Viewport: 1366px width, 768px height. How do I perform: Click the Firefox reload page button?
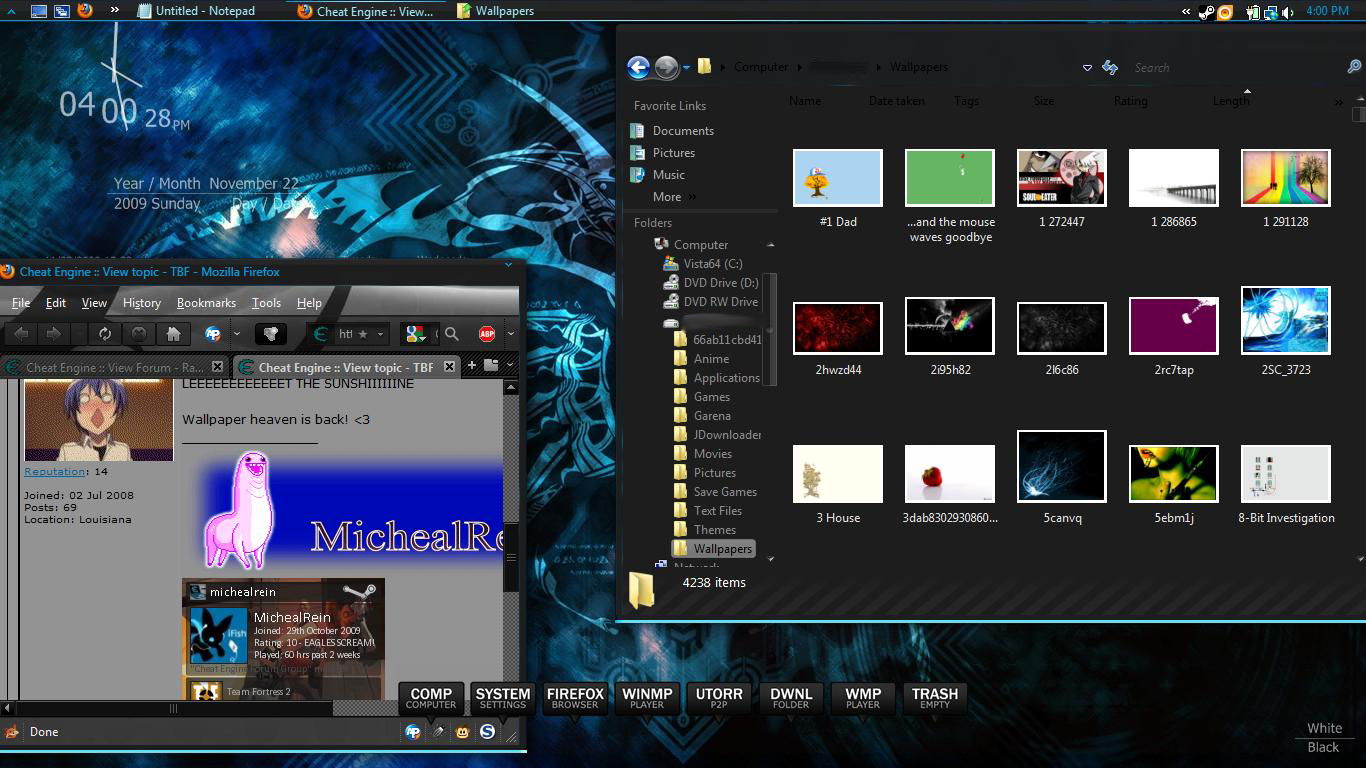105,334
